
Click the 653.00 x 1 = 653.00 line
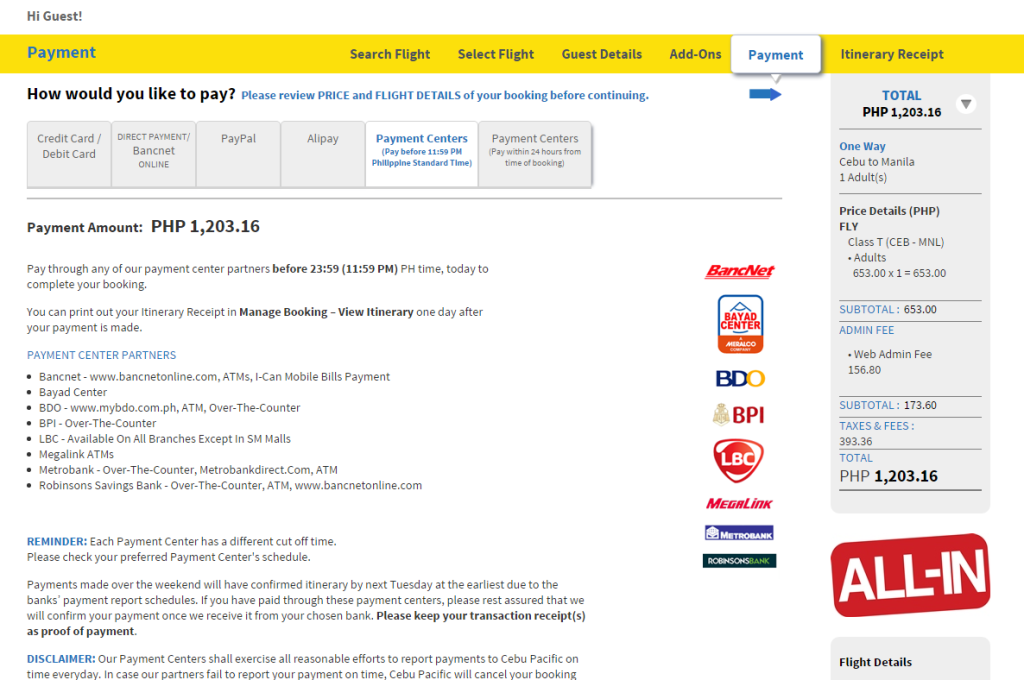(x=899, y=274)
